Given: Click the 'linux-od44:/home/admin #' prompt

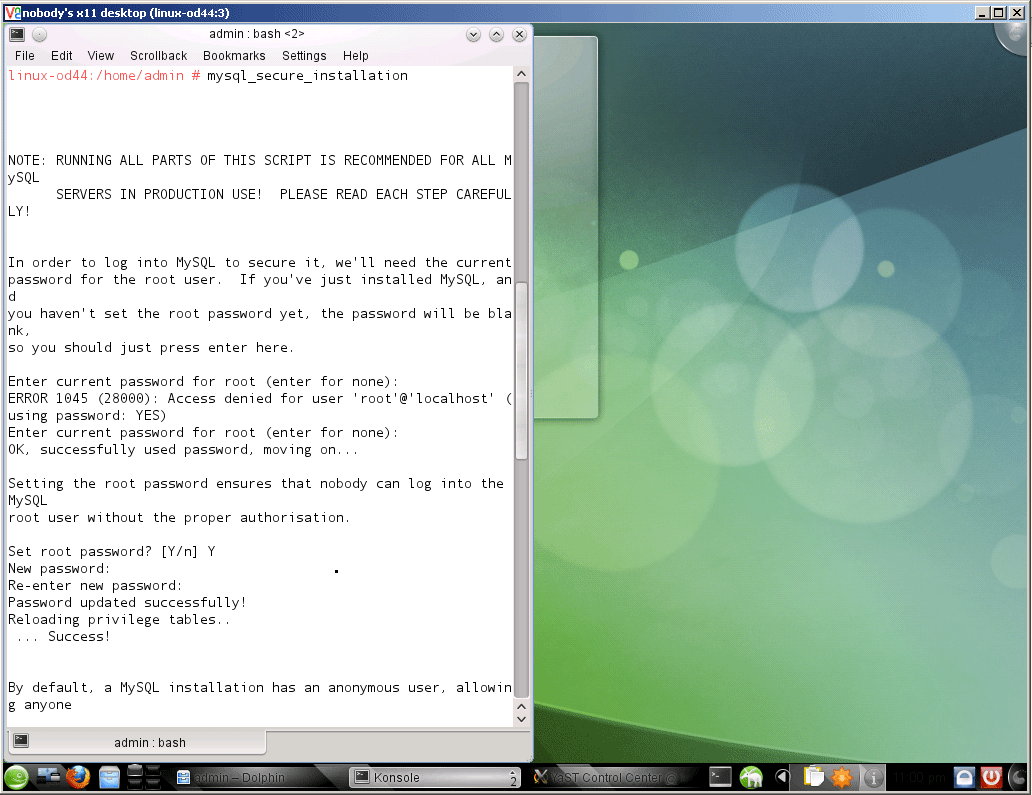Looking at the screenshot, I should coord(104,76).
